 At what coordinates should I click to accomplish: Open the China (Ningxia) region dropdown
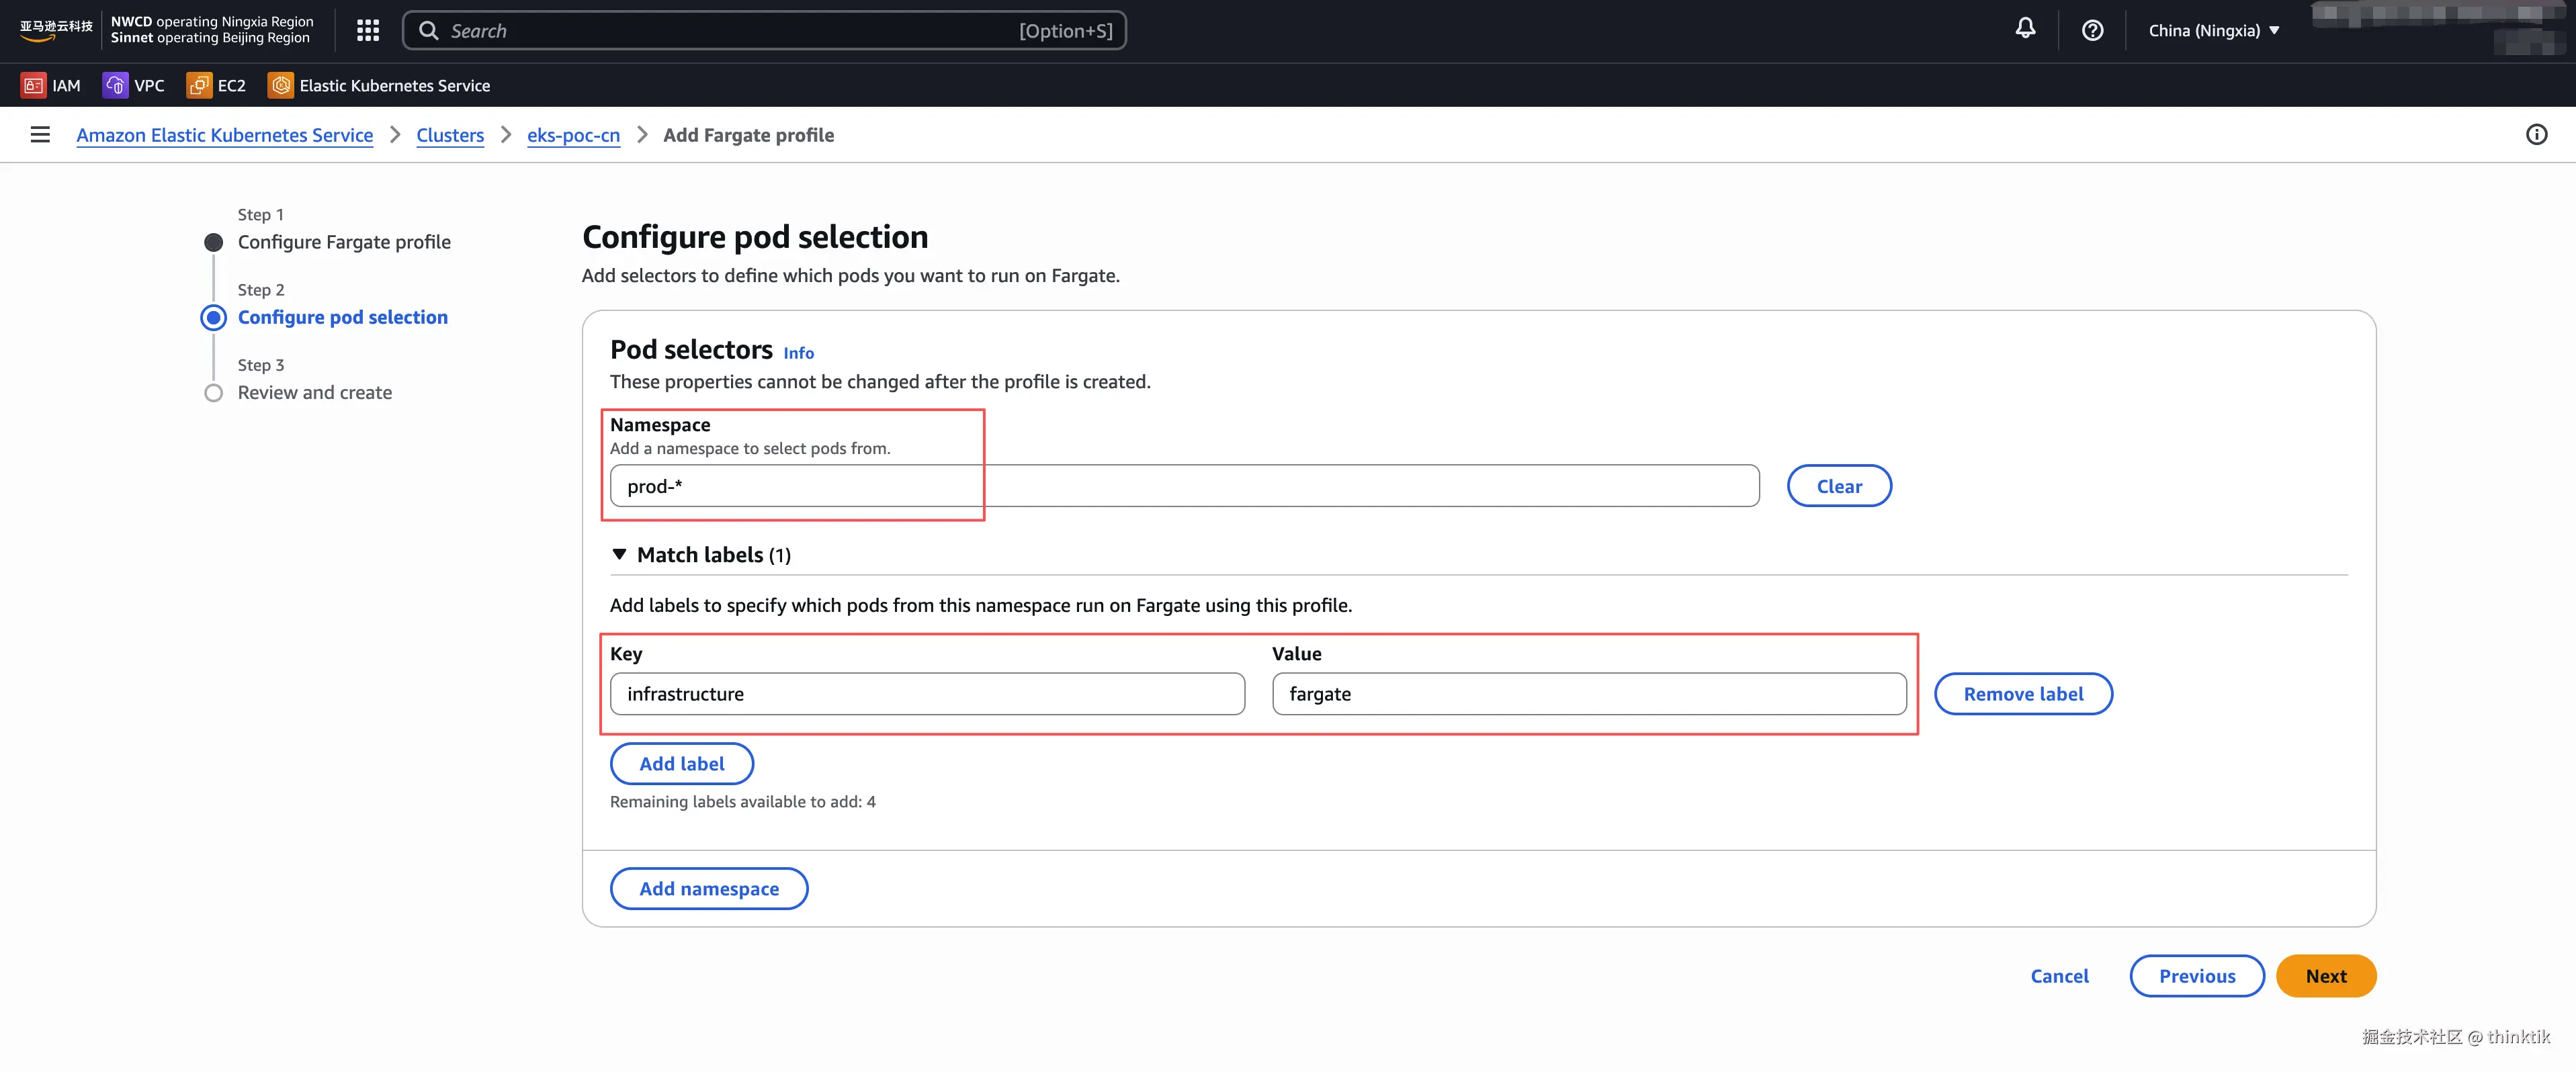point(2213,31)
